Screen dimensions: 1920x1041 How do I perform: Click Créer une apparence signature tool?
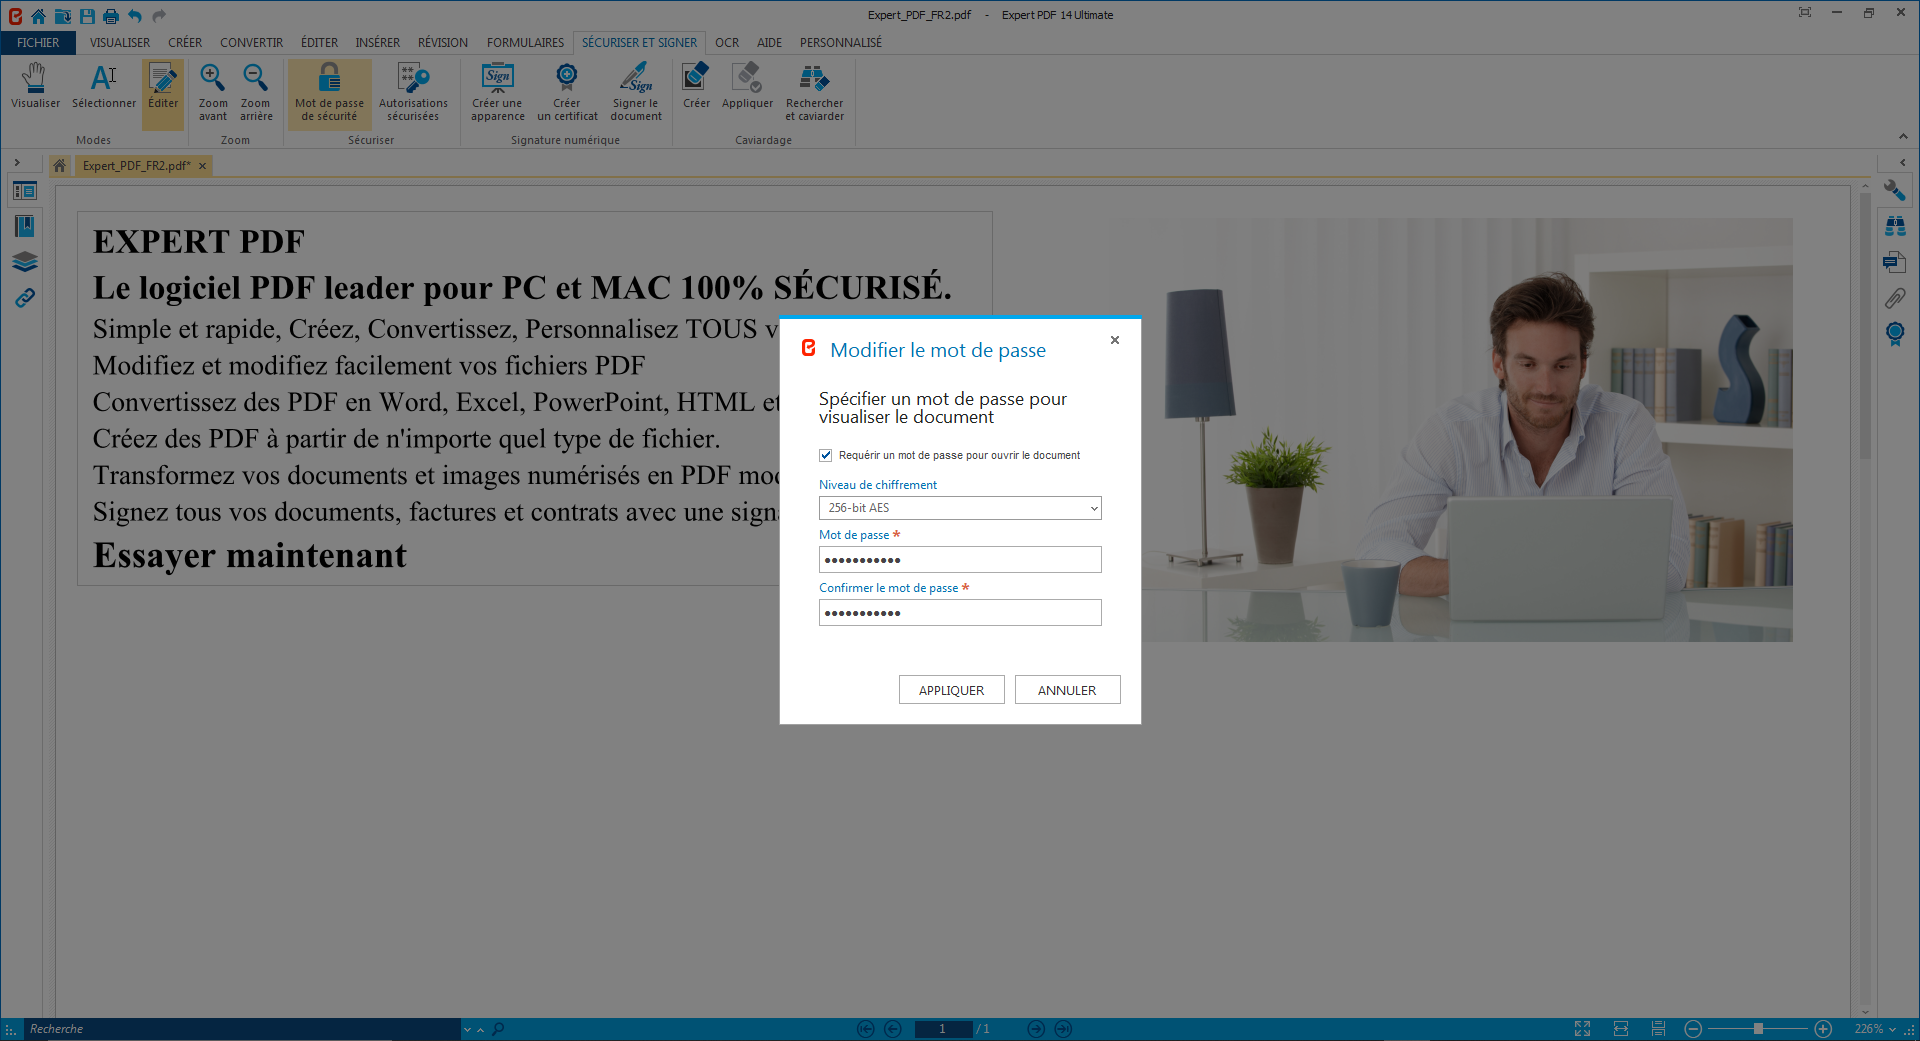pos(498,92)
